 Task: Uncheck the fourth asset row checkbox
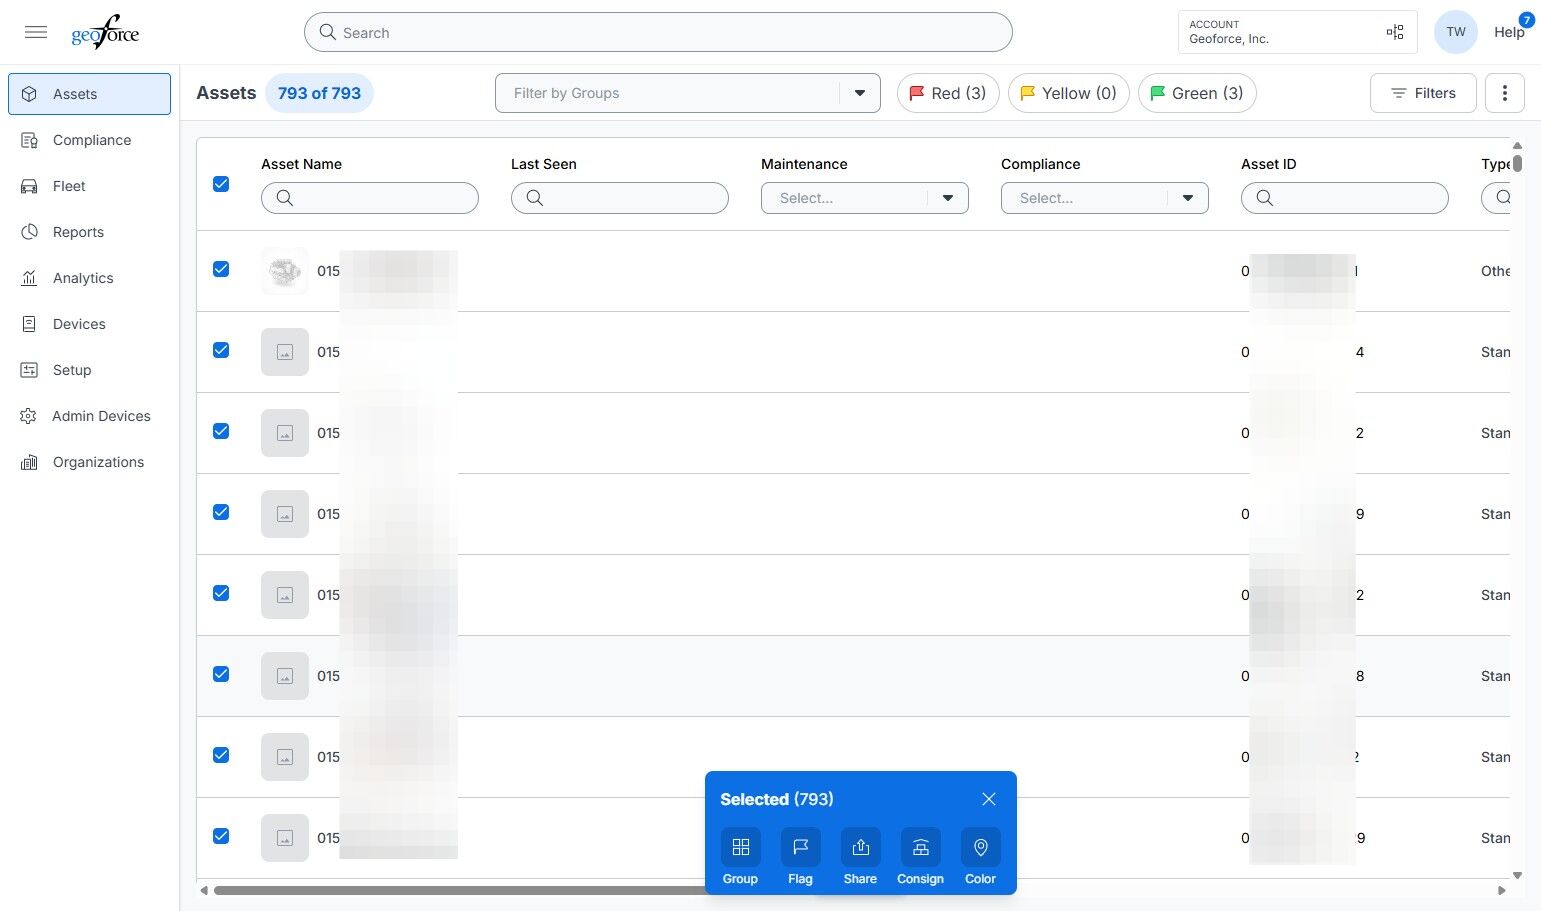pyautogui.click(x=221, y=512)
